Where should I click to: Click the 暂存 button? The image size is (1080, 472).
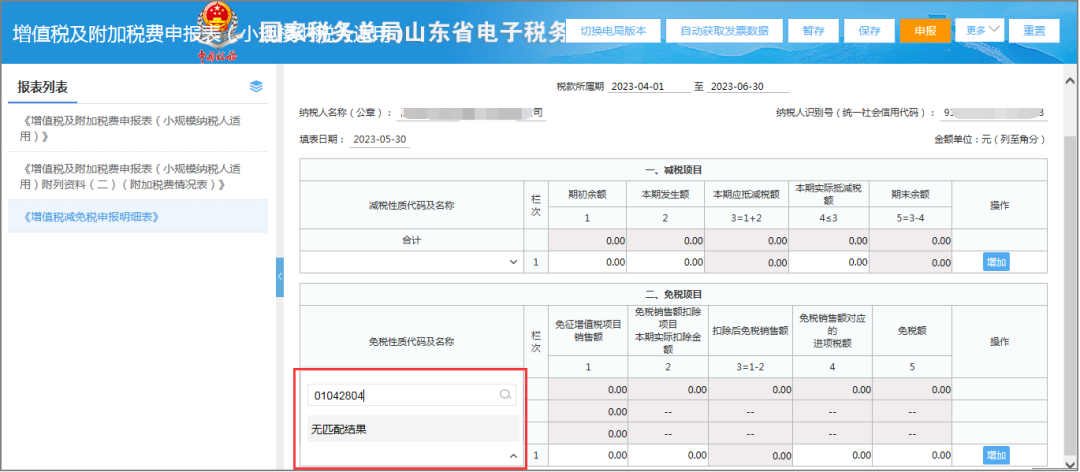[813, 31]
